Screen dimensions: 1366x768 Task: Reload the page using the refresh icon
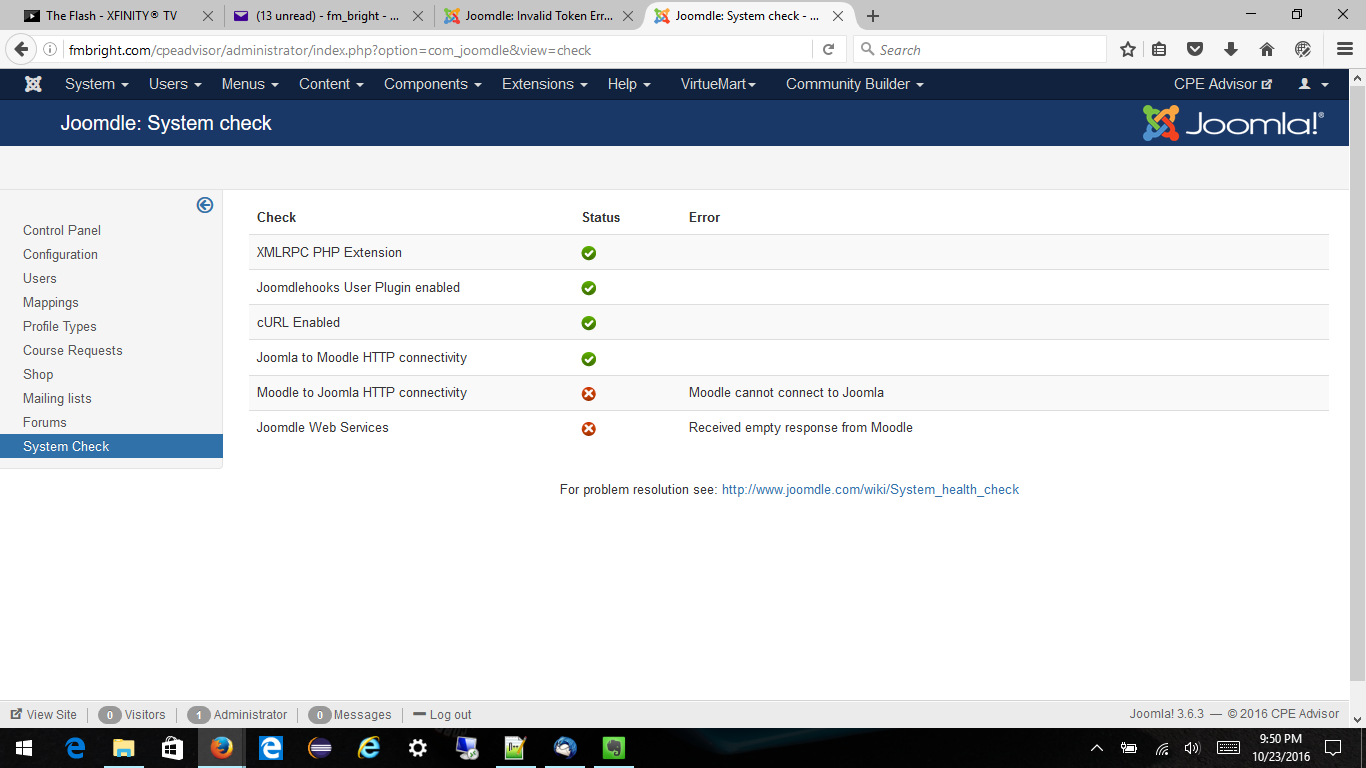click(828, 50)
